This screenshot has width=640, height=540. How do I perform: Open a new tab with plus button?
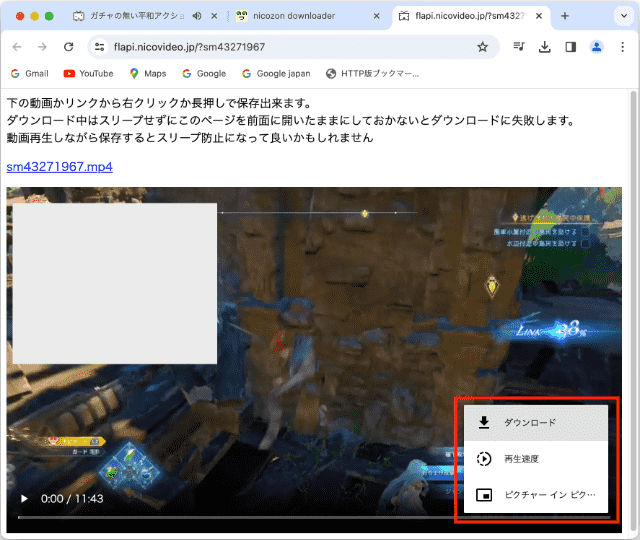pyautogui.click(x=565, y=16)
